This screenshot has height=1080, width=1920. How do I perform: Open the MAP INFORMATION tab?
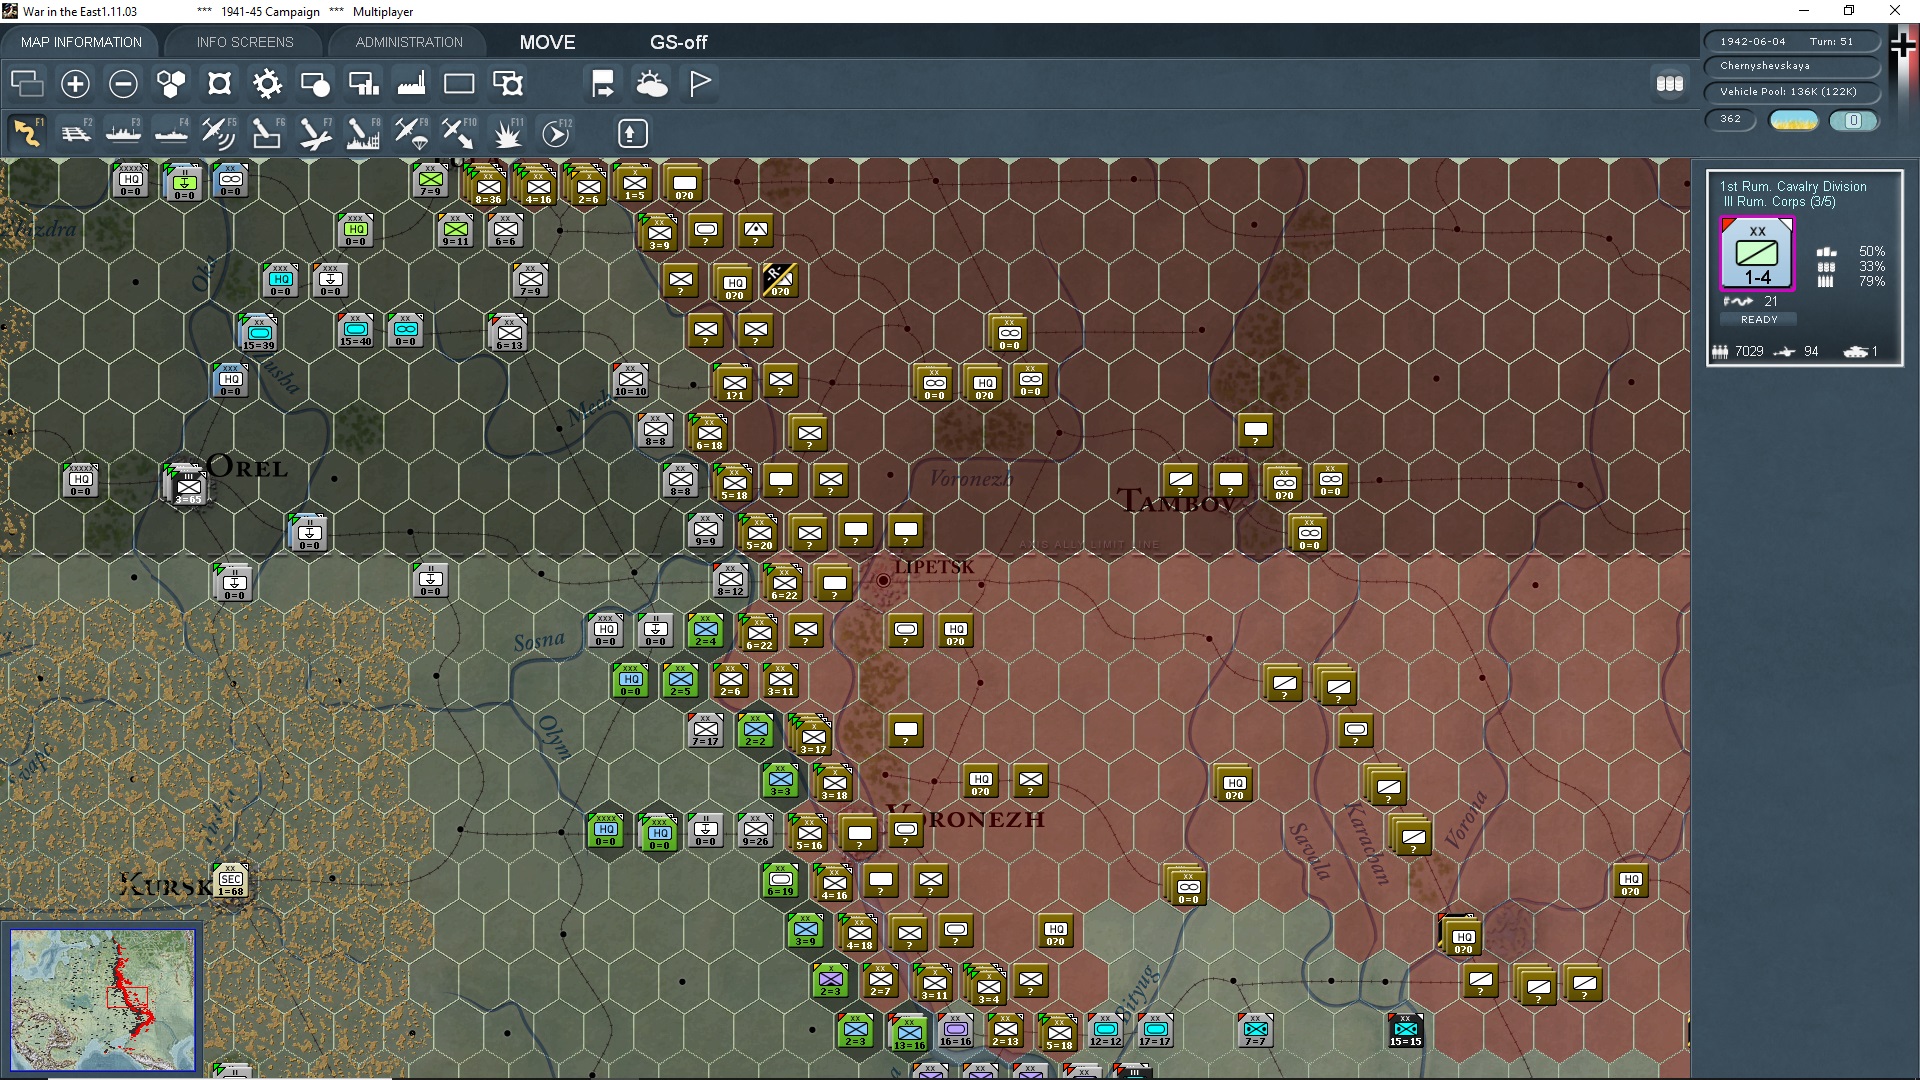81,42
